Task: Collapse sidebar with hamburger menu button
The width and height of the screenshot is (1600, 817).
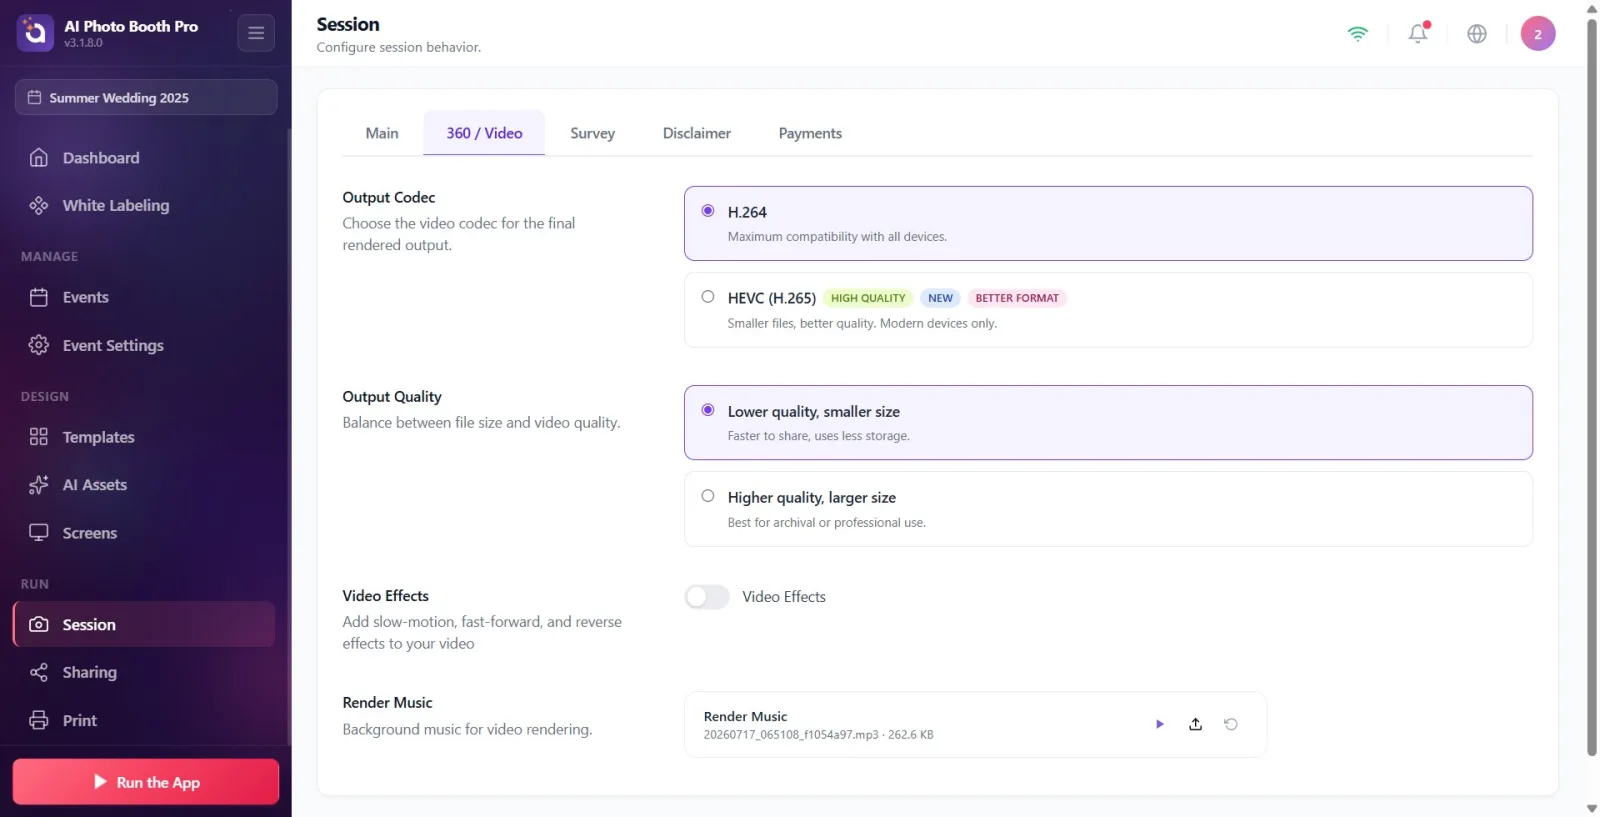Action: point(256,33)
